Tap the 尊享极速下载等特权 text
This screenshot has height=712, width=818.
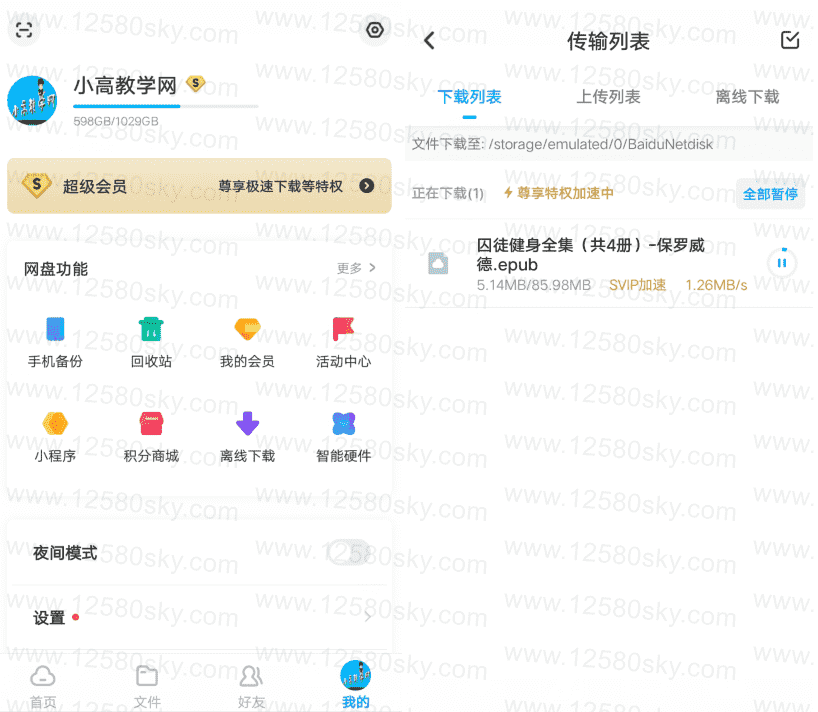[x=280, y=186]
